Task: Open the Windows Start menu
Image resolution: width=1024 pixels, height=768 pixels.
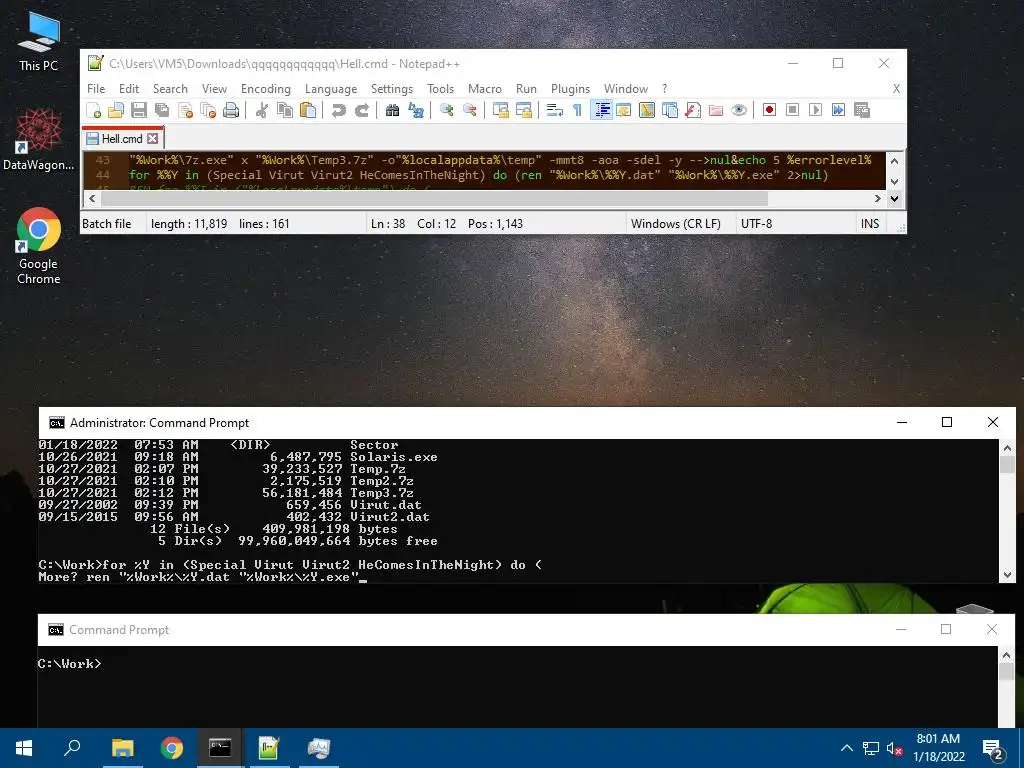Action: point(24,748)
